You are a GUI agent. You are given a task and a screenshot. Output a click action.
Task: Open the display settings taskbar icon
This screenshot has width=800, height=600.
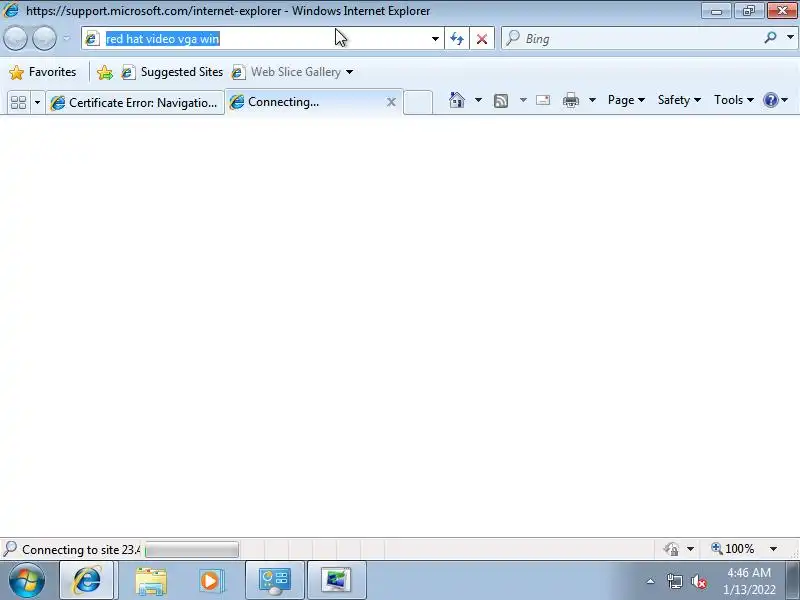[336, 580]
